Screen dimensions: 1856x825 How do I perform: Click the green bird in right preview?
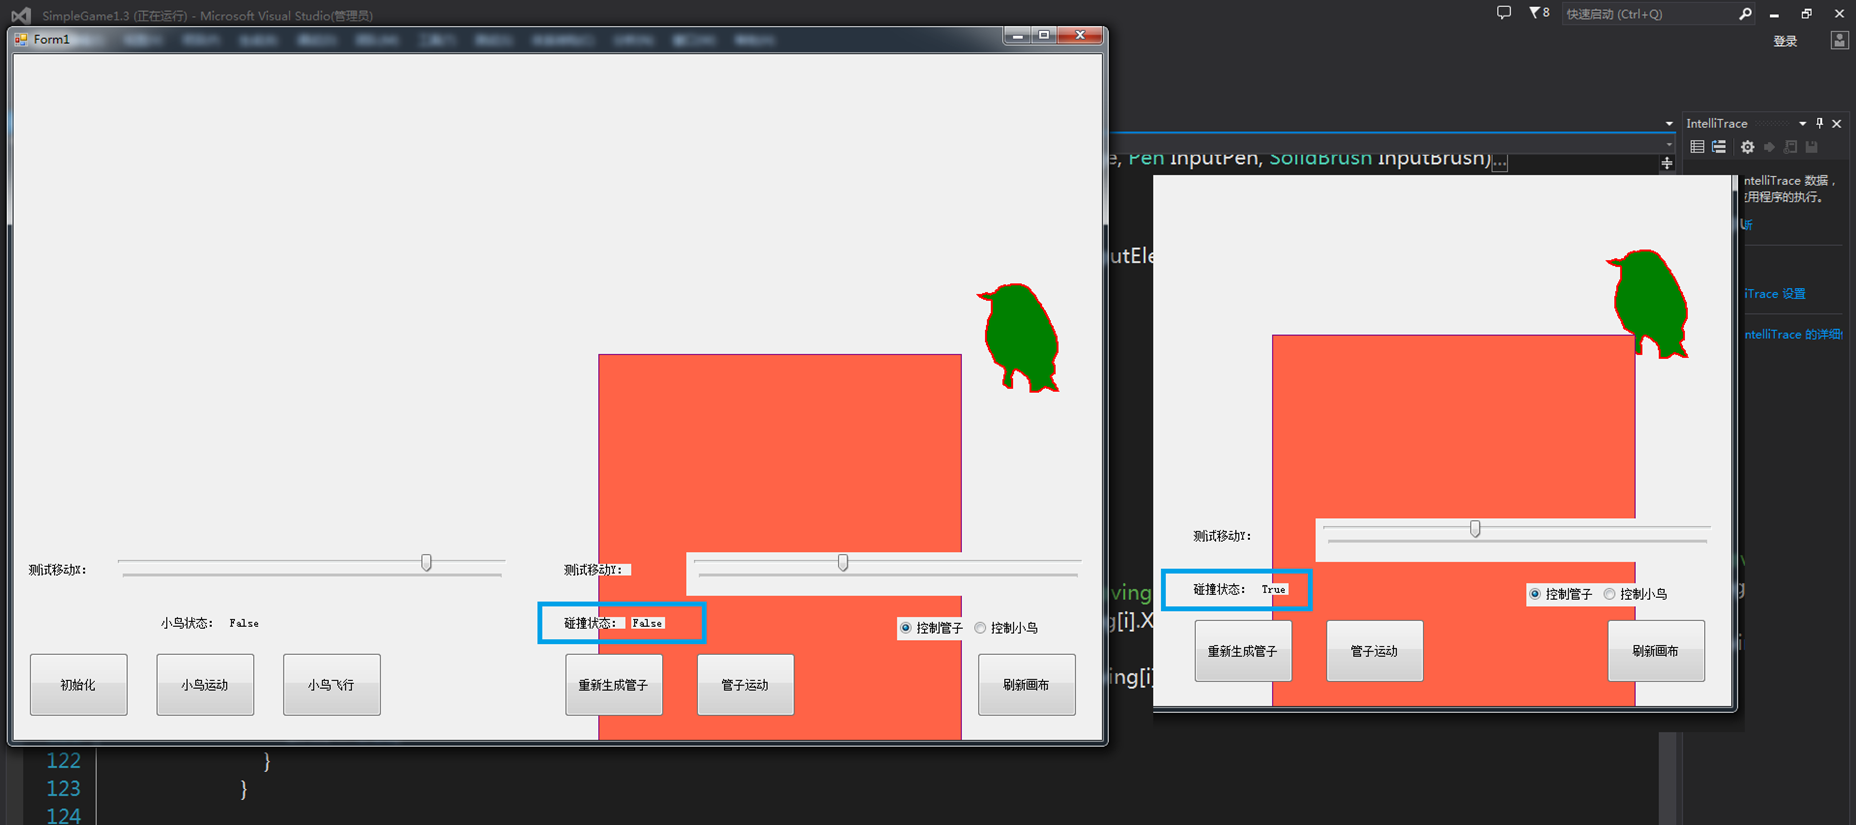[1648, 303]
